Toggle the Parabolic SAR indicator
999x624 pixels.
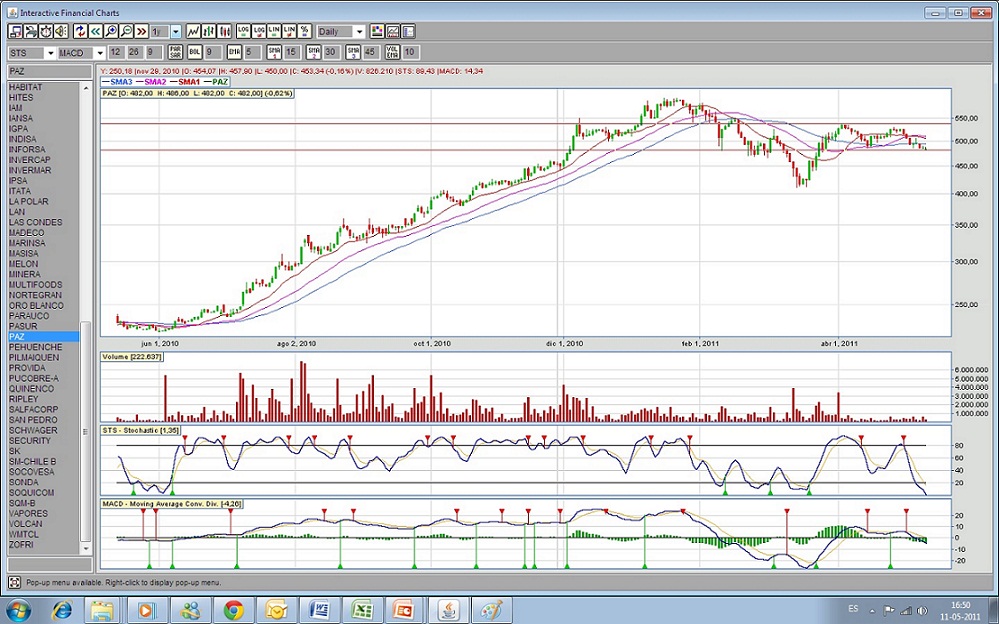point(174,52)
